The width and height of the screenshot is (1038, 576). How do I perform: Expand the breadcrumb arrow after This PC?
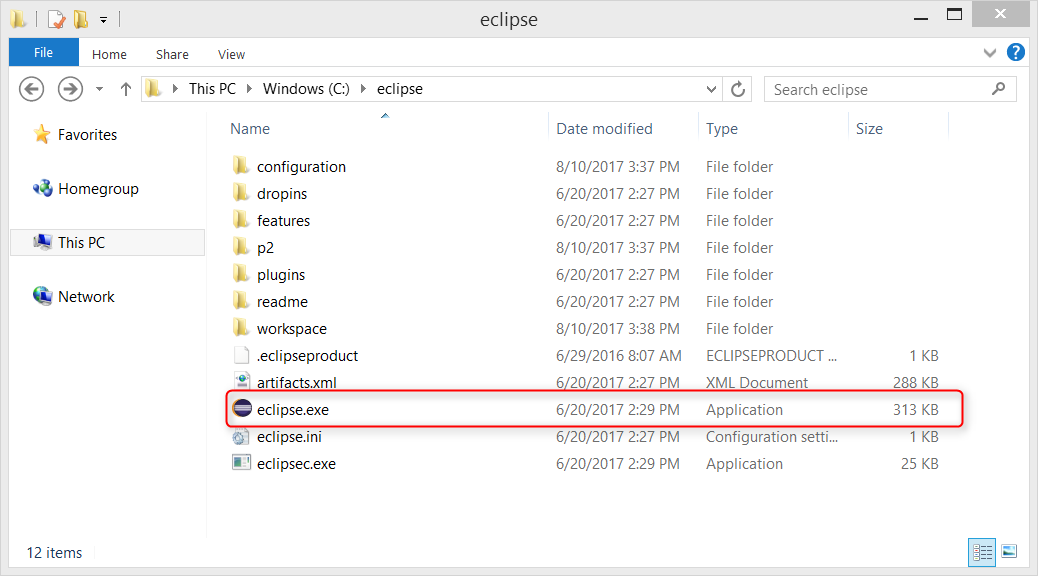(250, 89)
